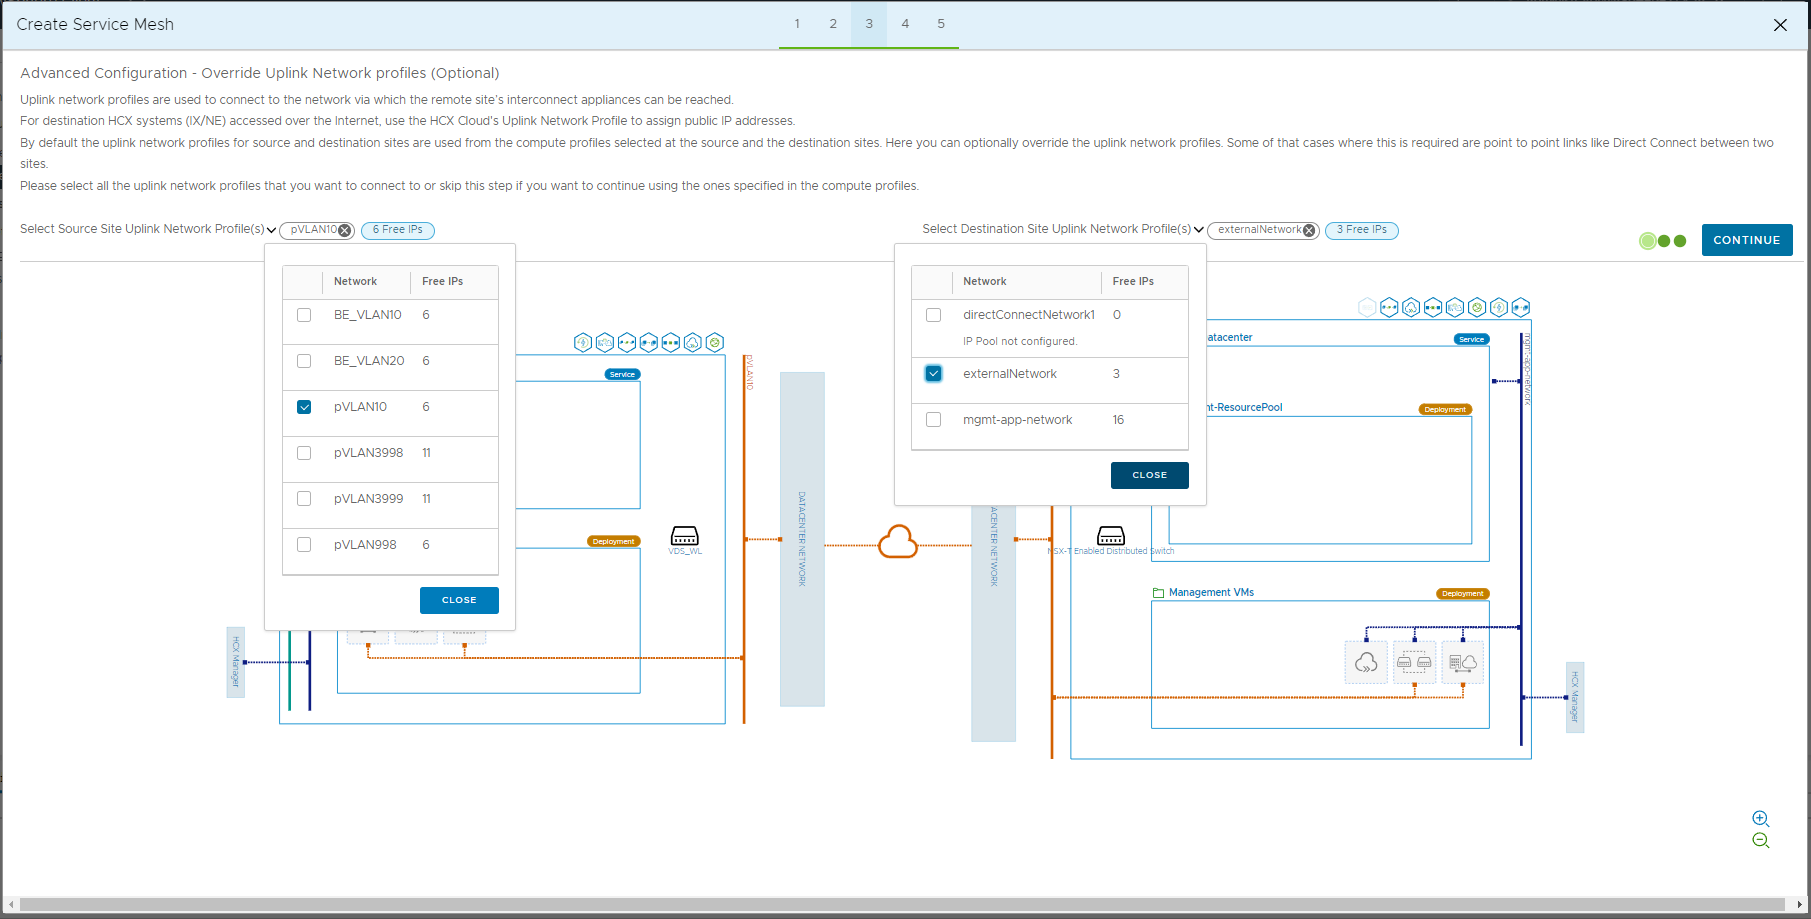Click the directConnectNetwork1 network name

click(1029, 315)
